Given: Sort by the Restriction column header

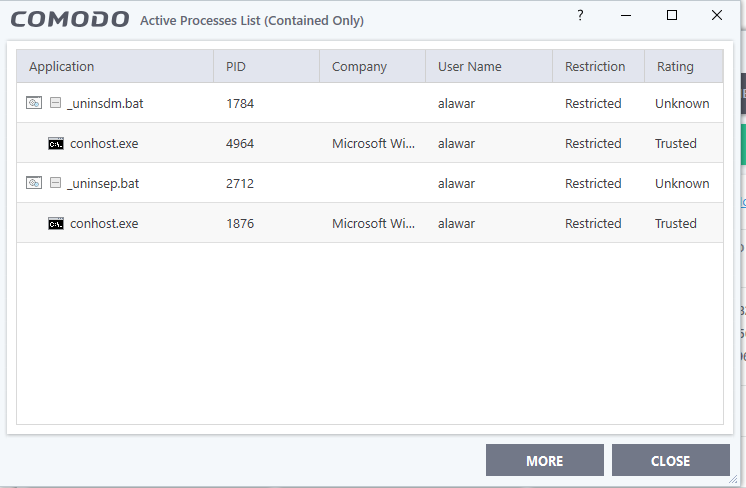Looking at the screenshot, I should [x=595, y=67].
